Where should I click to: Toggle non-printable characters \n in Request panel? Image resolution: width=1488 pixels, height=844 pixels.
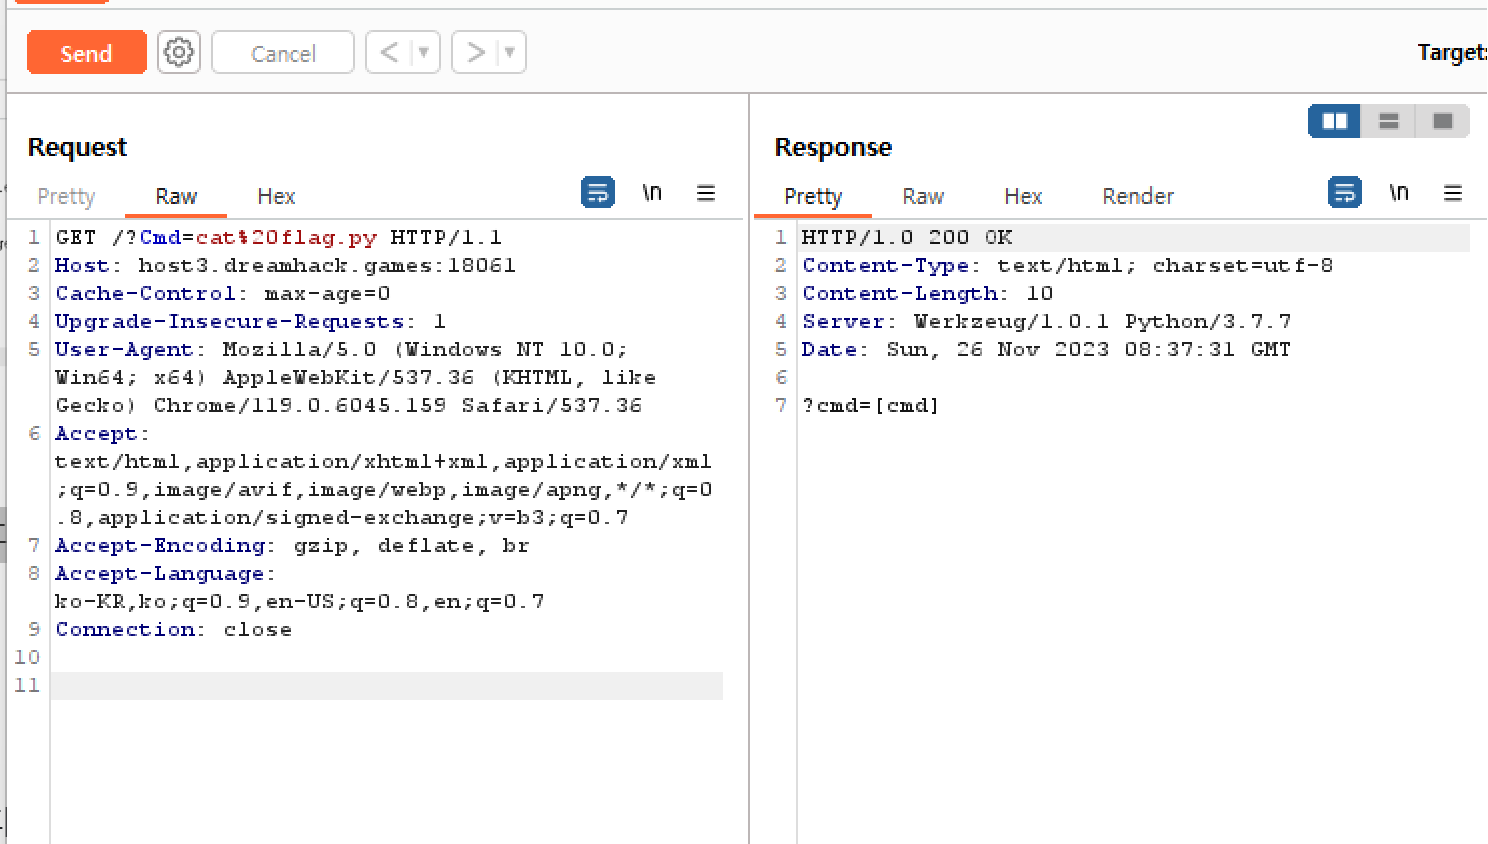(652, 192)
